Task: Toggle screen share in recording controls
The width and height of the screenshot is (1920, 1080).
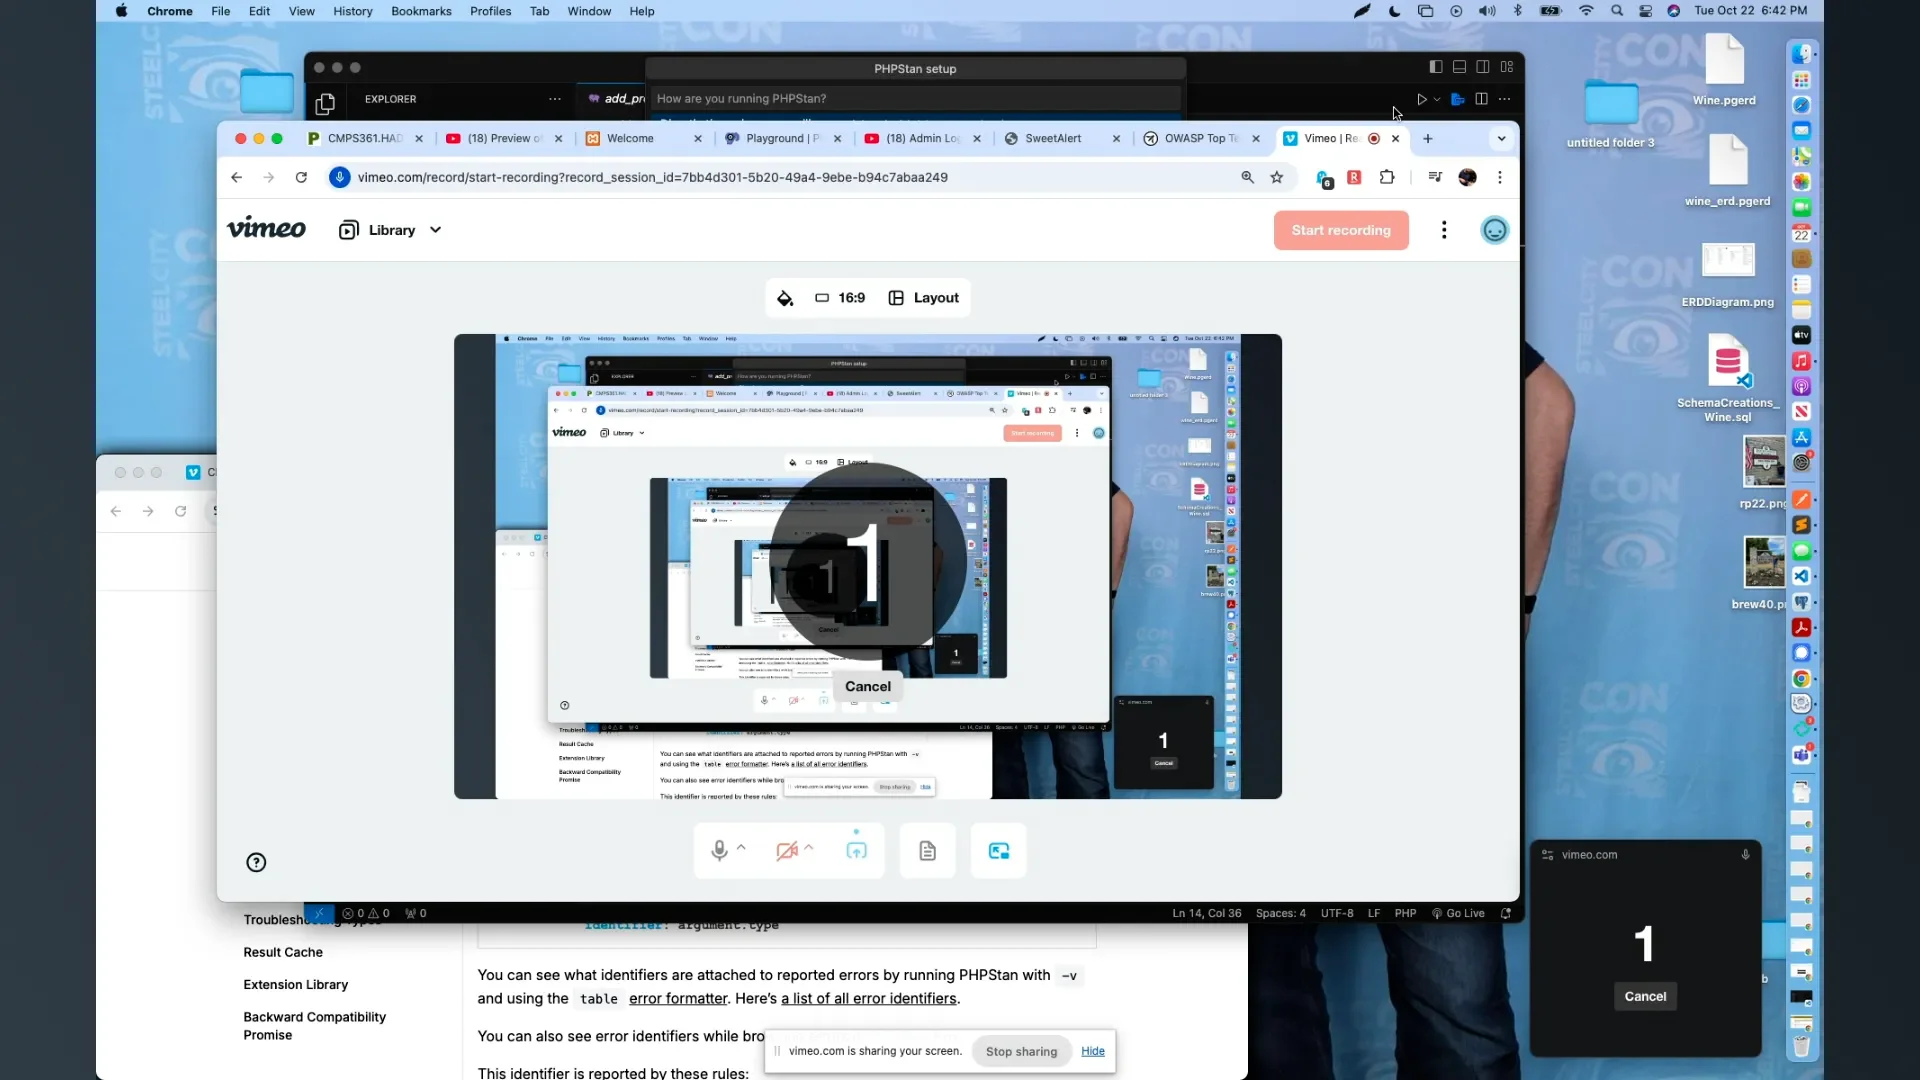Action: [856, 851]
